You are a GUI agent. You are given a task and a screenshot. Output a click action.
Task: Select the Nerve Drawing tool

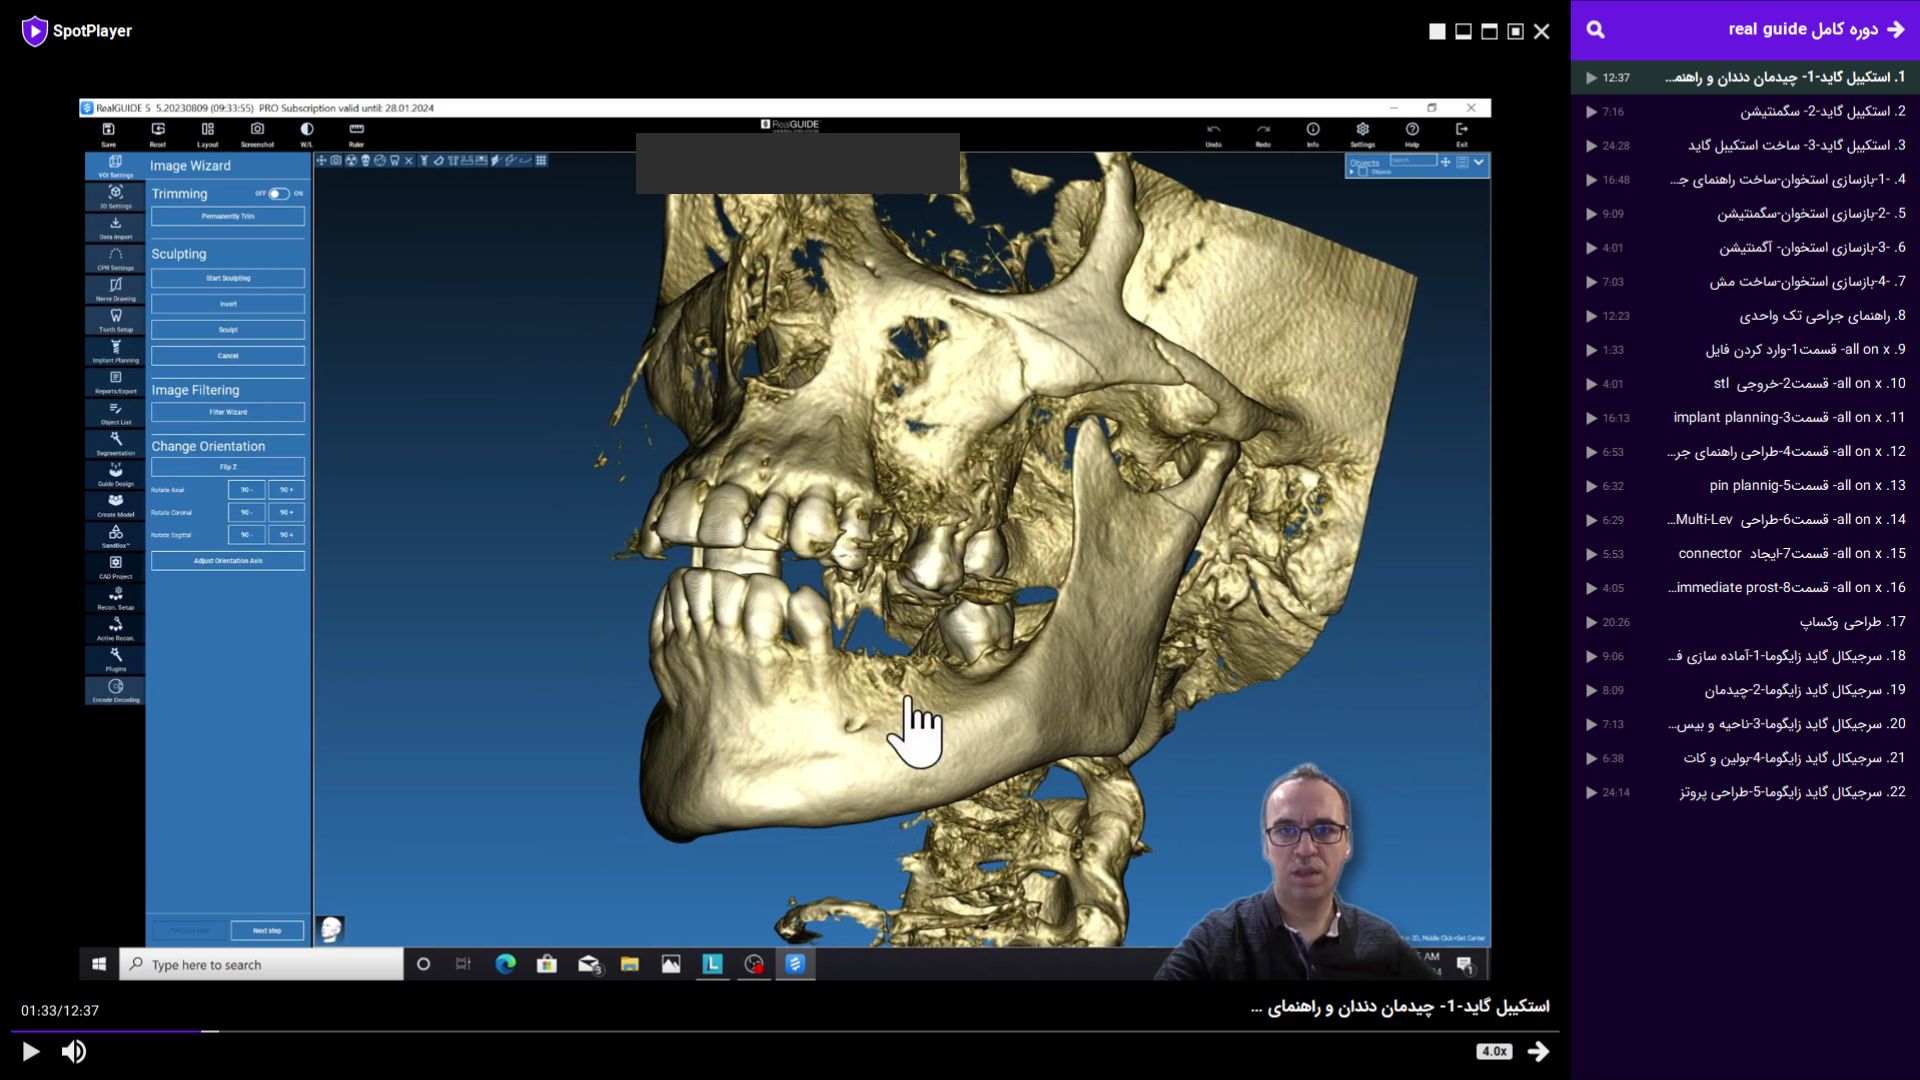[x=116, y=290]
